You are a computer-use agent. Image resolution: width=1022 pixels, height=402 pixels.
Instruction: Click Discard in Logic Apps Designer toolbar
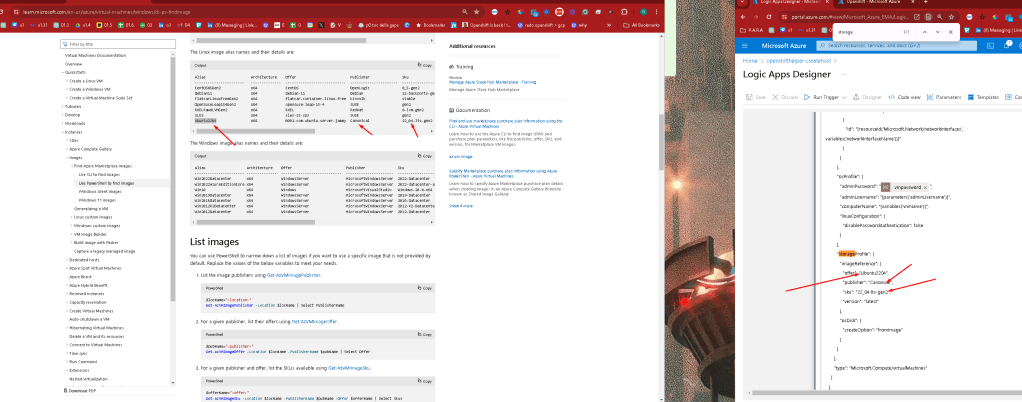point(785,97)
